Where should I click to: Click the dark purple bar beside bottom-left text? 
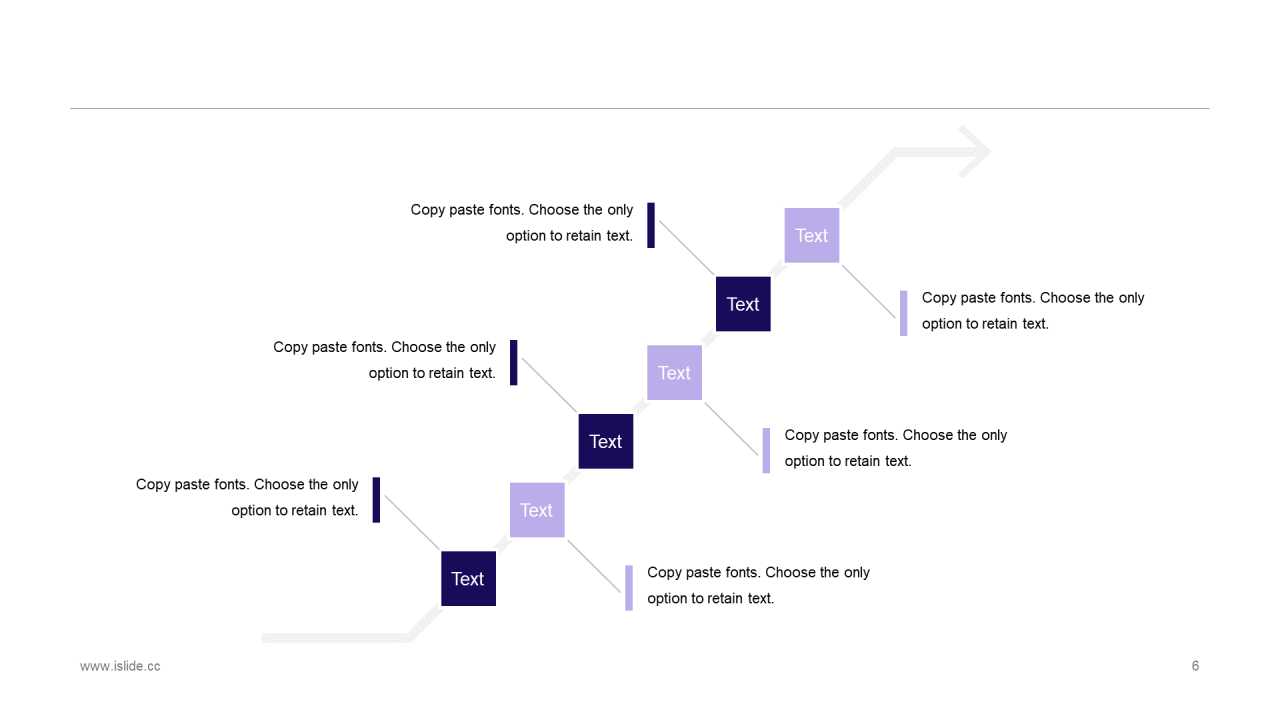[x=376, y=500]
